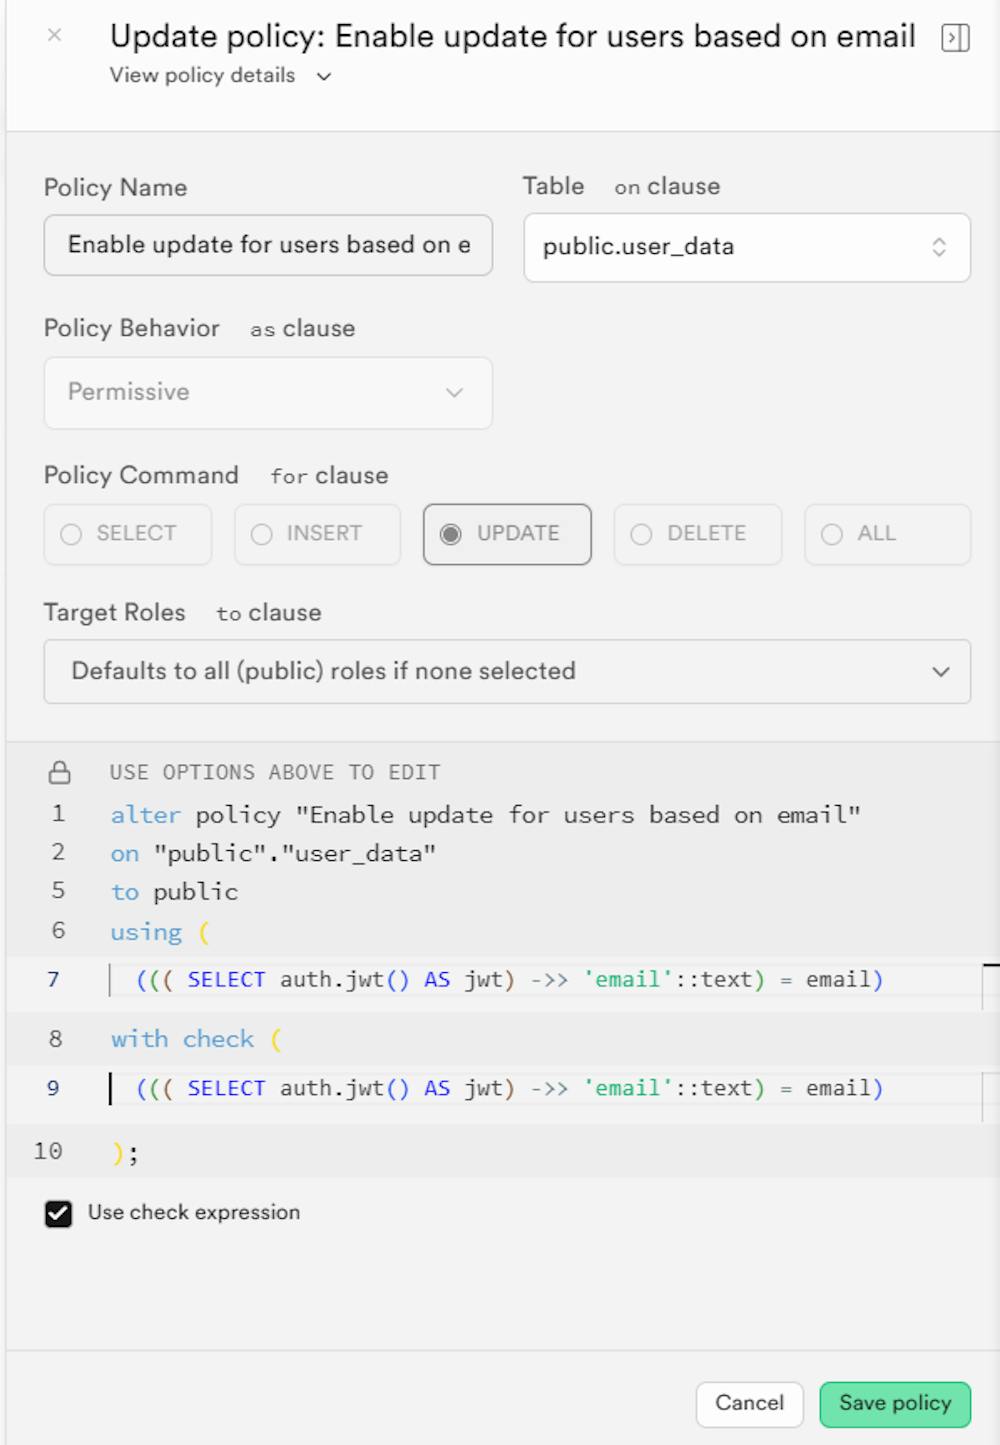Select the ALL policy command
The width and height of the screenshot is (1000, 1445).
(887, 534)
